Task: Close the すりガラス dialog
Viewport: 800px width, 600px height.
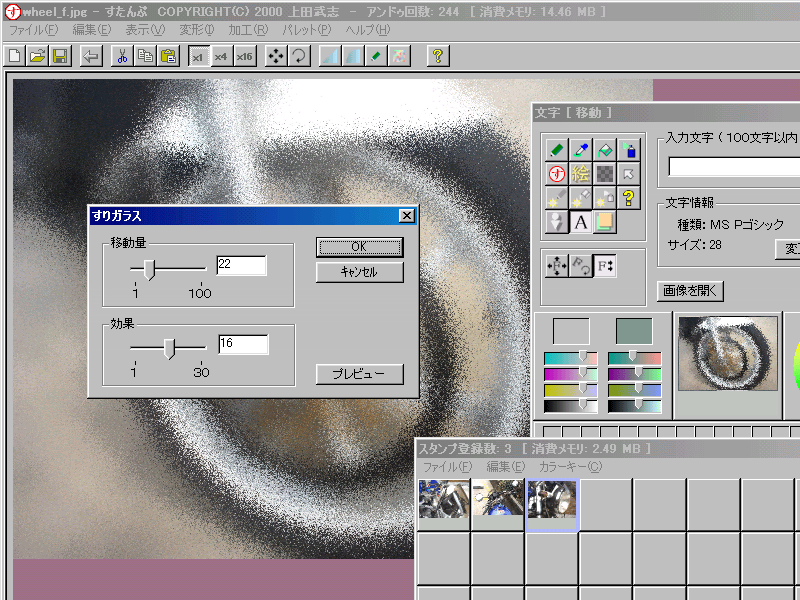Action: (407, 216)
